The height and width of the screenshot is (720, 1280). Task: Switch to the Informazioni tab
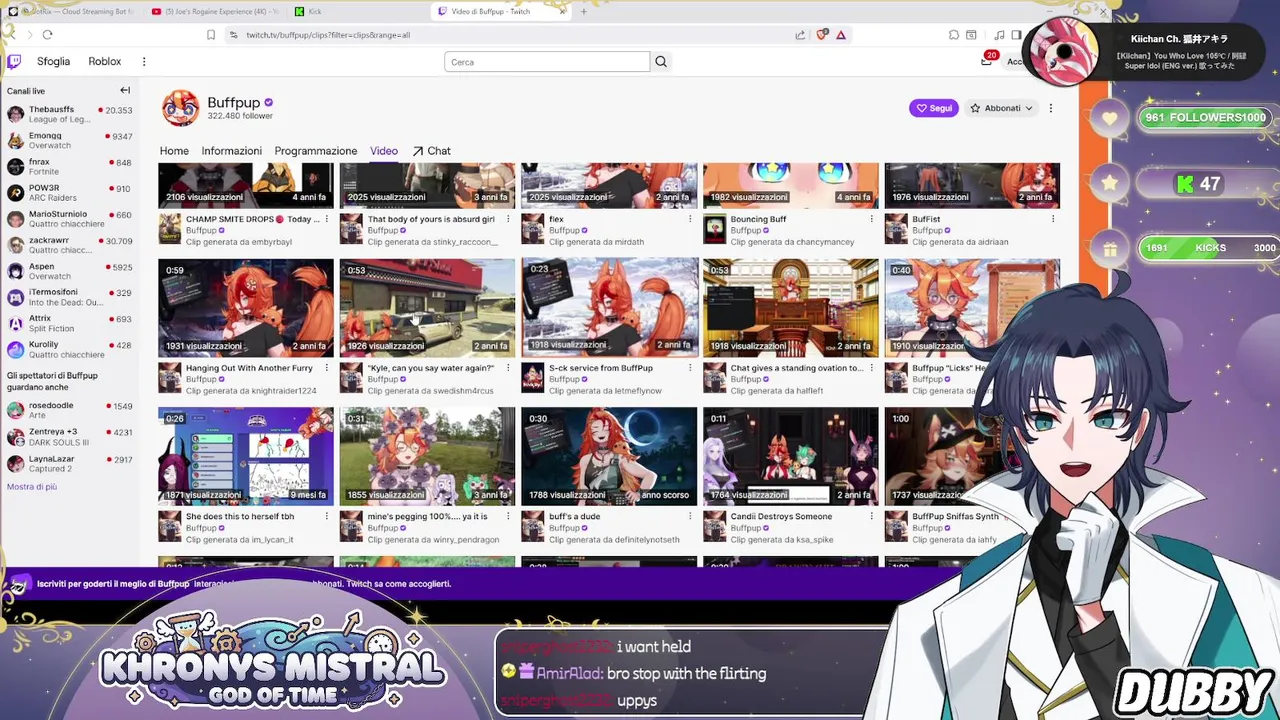point(231,151)
